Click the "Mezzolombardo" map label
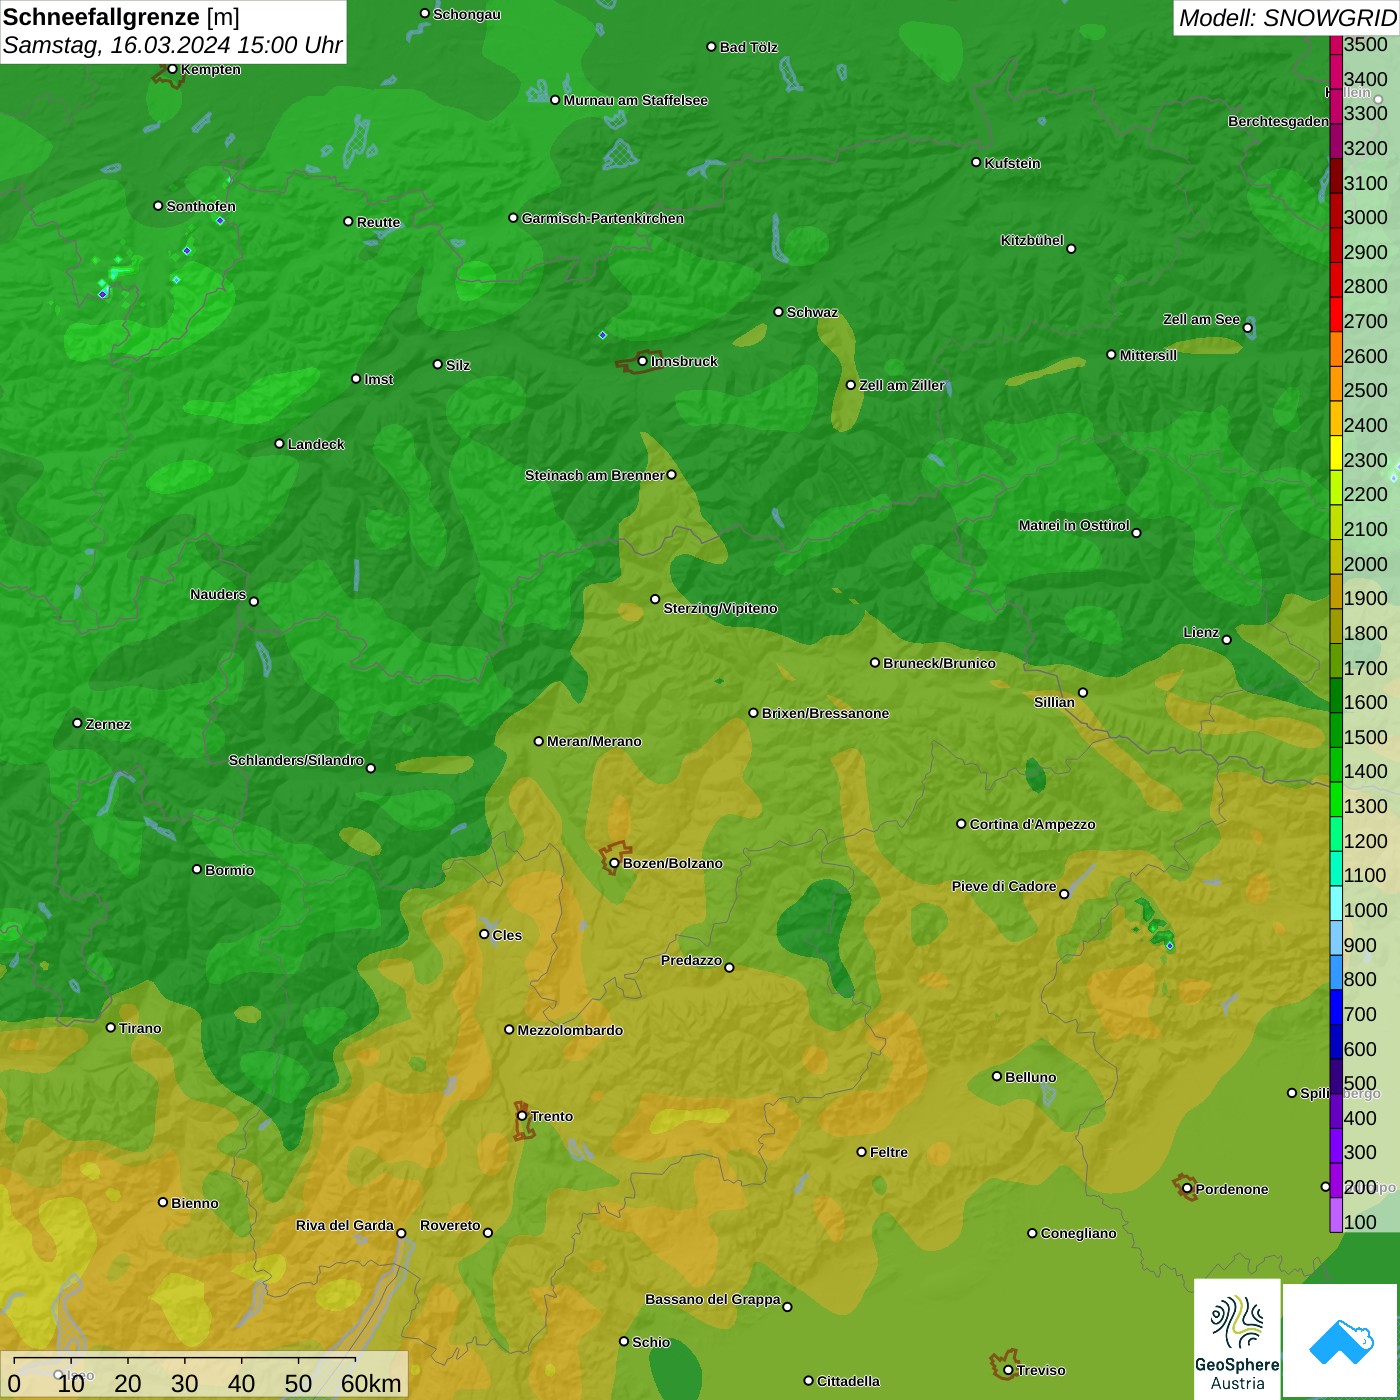This screenshot has width=1400, height=1400. pyautogui.click(x=571, y=1030)
